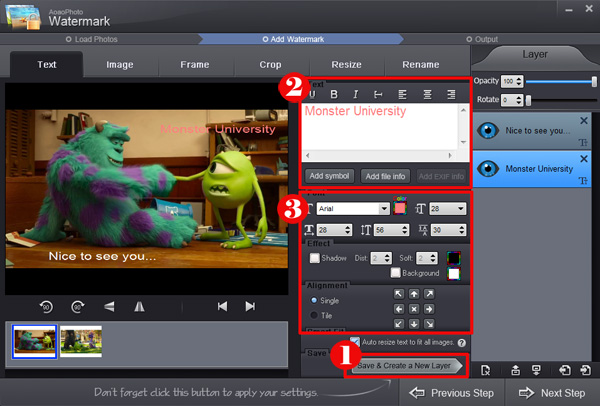Image resolution: width=600 pixels, height=406 pixels.
Task: Open the auto resize help tooltip
Action: pos(462,343)
